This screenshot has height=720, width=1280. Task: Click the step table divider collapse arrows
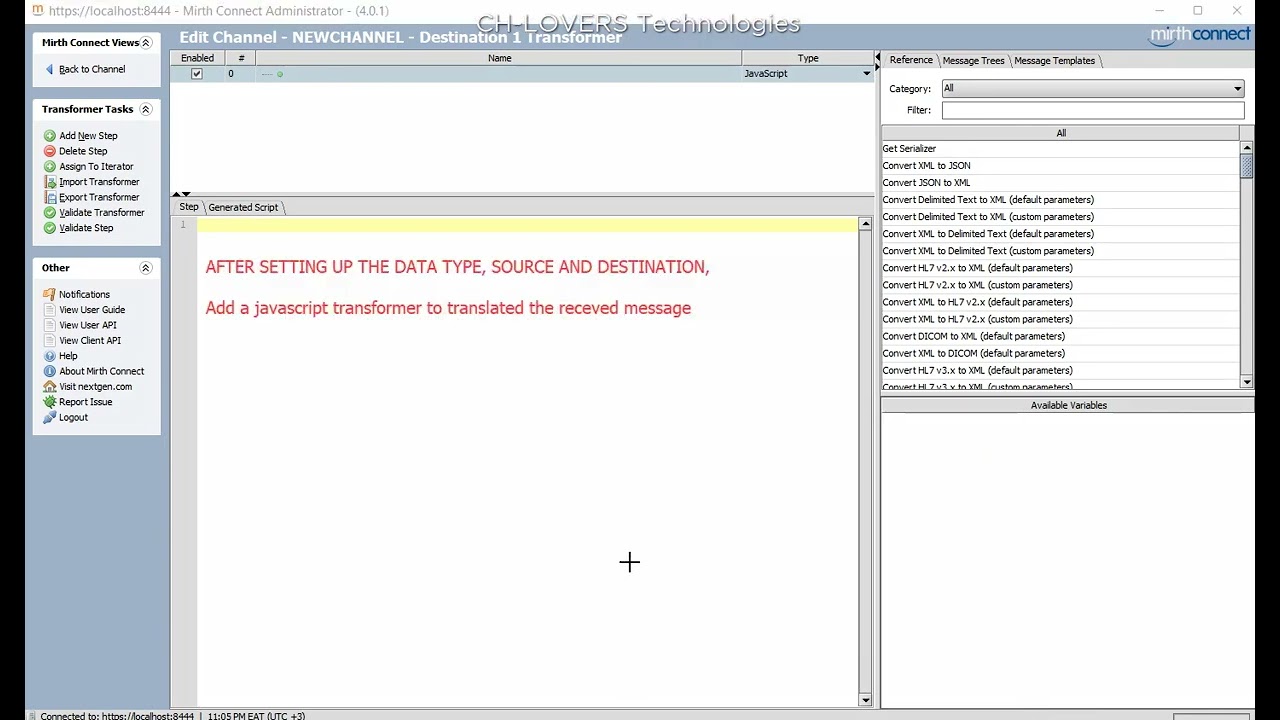[181, 194]
